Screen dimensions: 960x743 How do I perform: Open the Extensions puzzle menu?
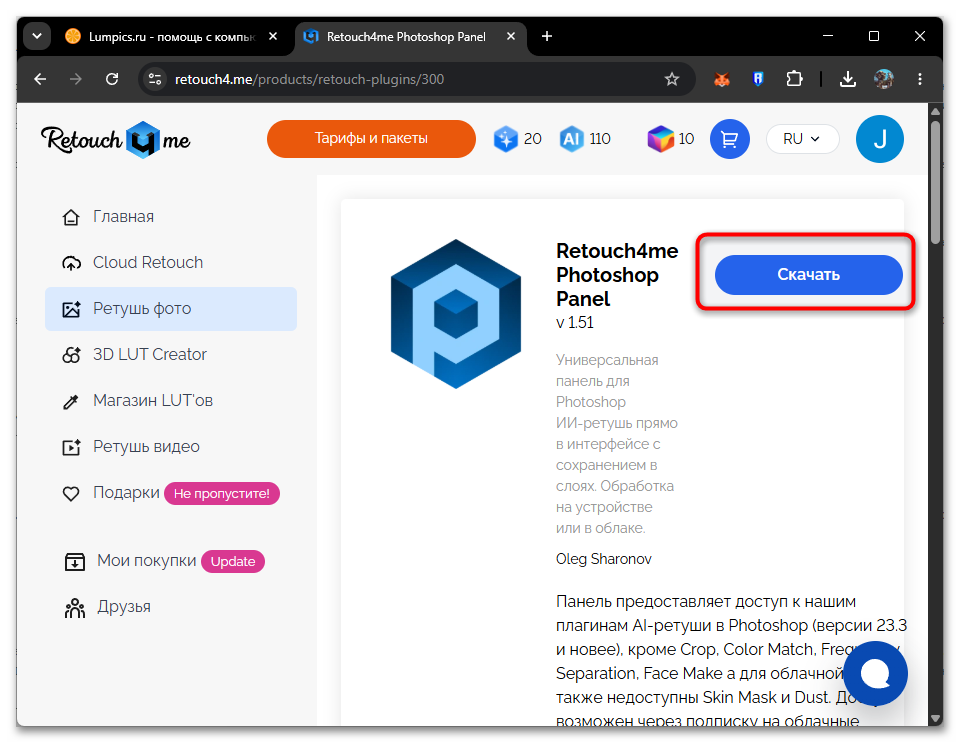794,79
